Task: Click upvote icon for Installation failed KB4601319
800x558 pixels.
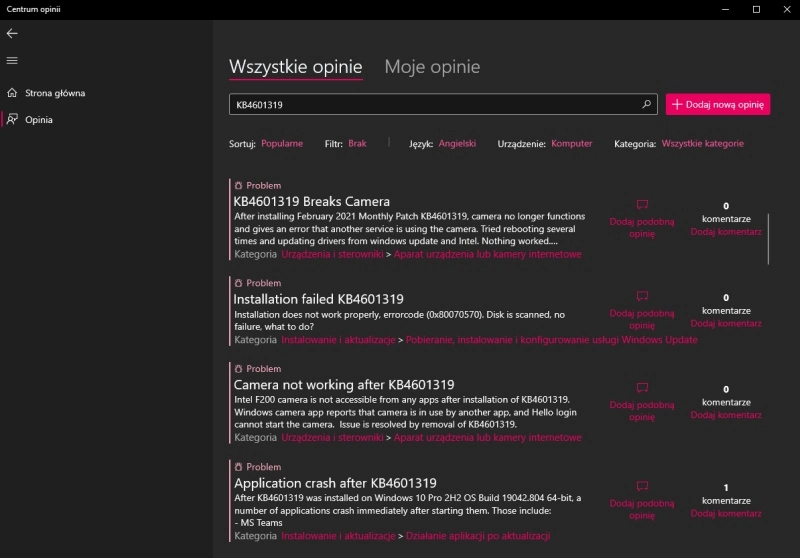Action: coord(642,296)
